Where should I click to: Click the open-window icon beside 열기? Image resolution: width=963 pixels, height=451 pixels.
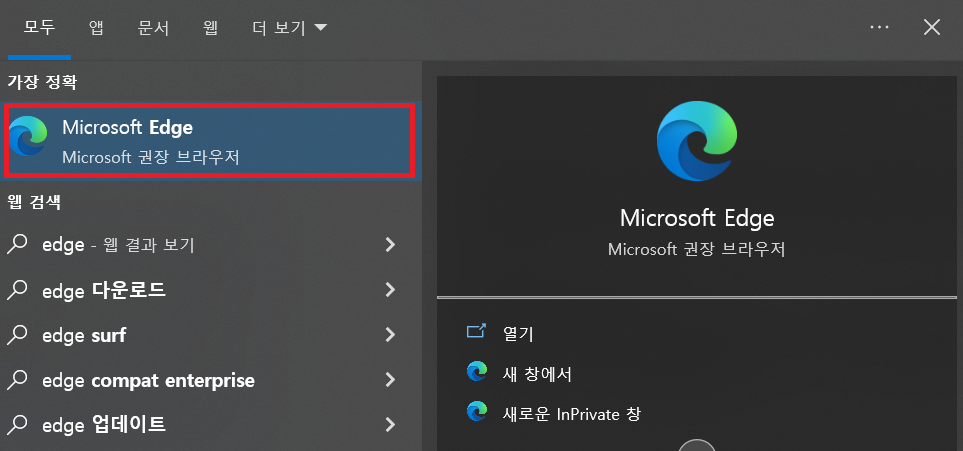(x=477, y=331)
